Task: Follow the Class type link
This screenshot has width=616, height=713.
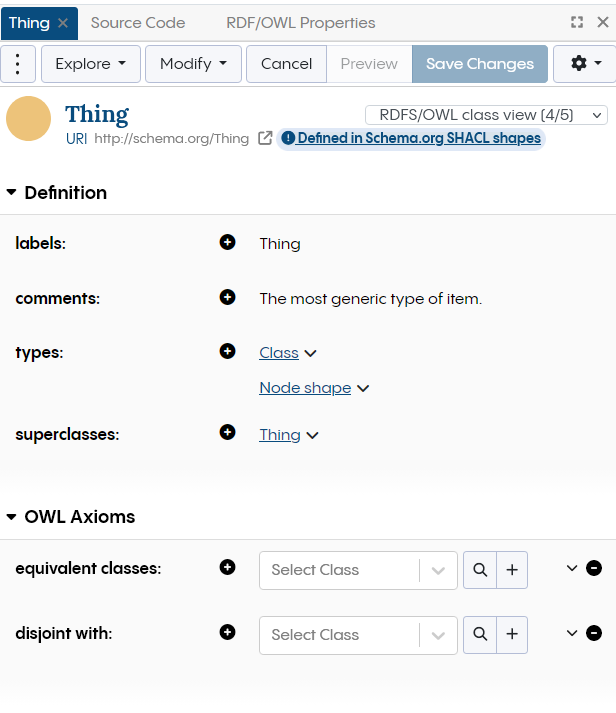Action: [x=279, y=353]
